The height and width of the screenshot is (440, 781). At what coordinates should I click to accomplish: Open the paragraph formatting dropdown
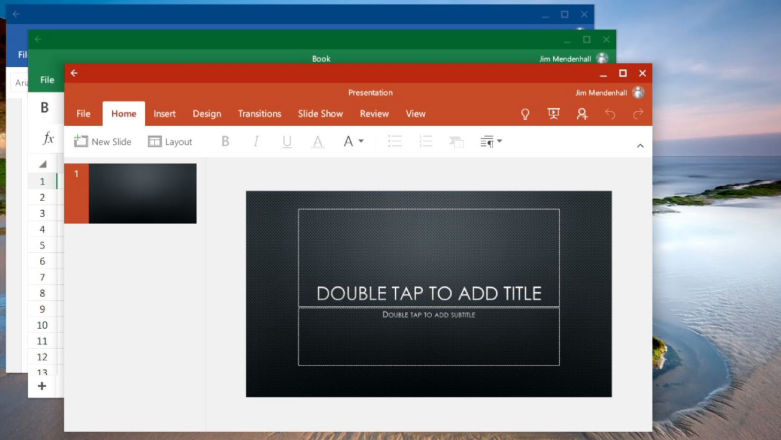[x=491, y=142]
